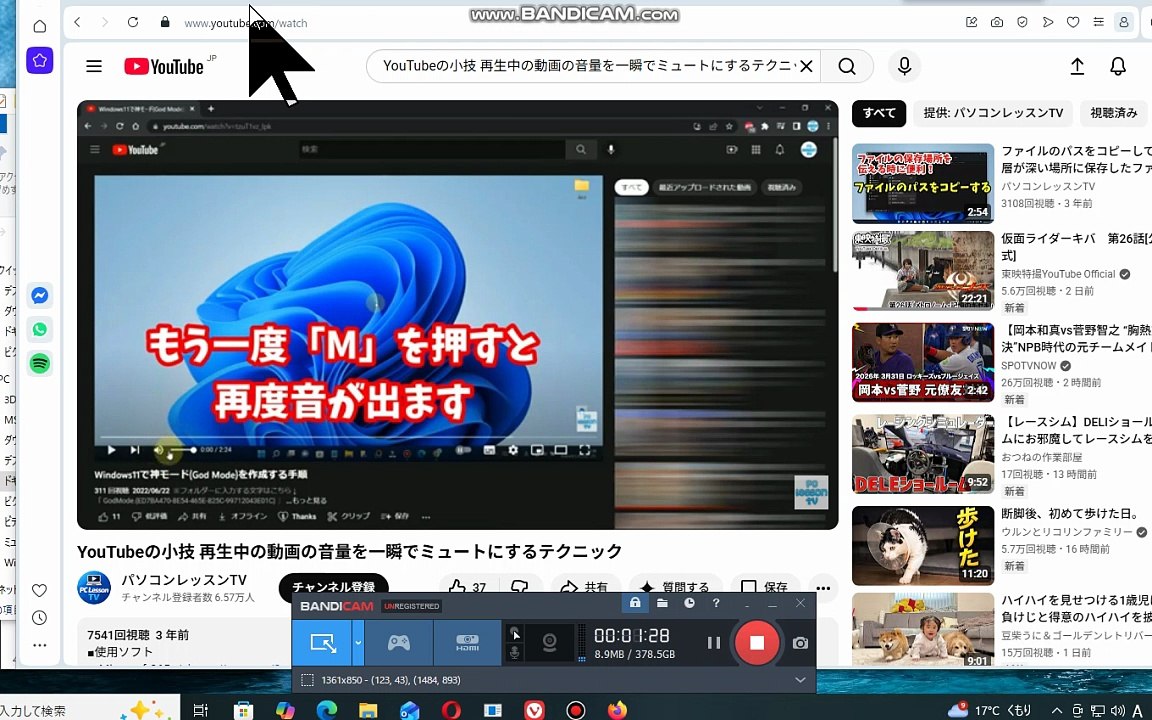Open Aria AI in the Opera sidebar

point(40,60)
